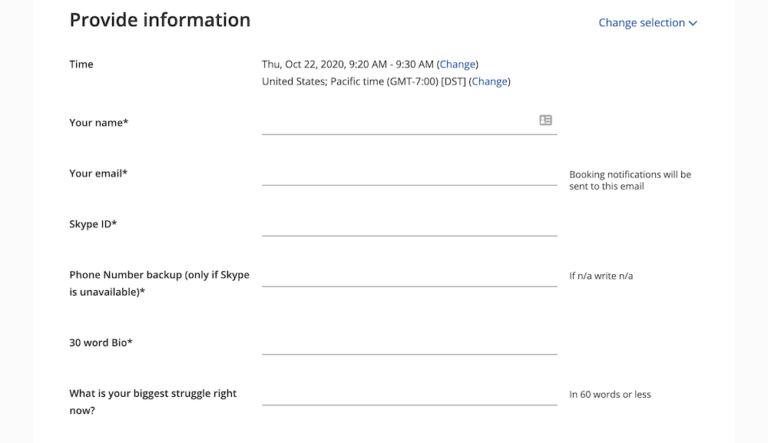This screenshot has width=768, height=443.
Task: Focus the 30 word Bio field
Action: tap(409, 343)
